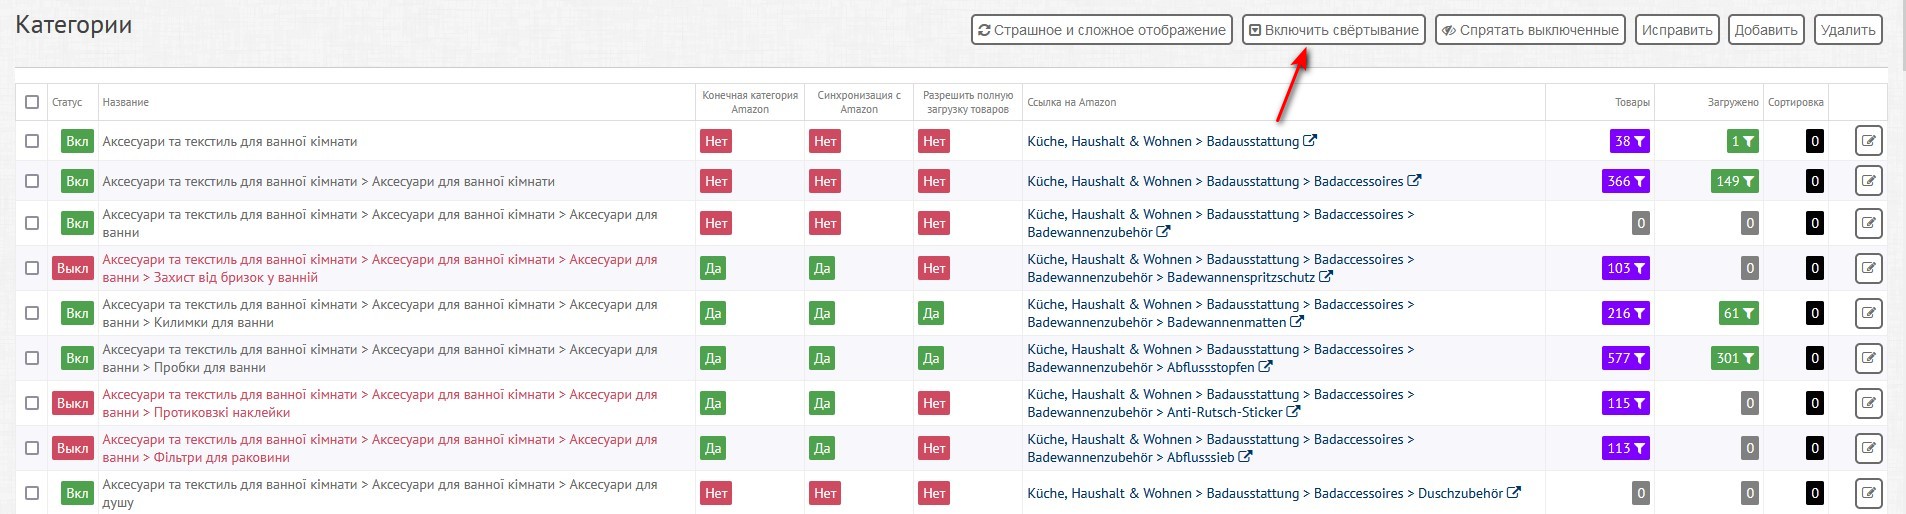Open external link icon after Badewannenspritzschutz
This screenshot has width=1906, height=514.
1326,277
